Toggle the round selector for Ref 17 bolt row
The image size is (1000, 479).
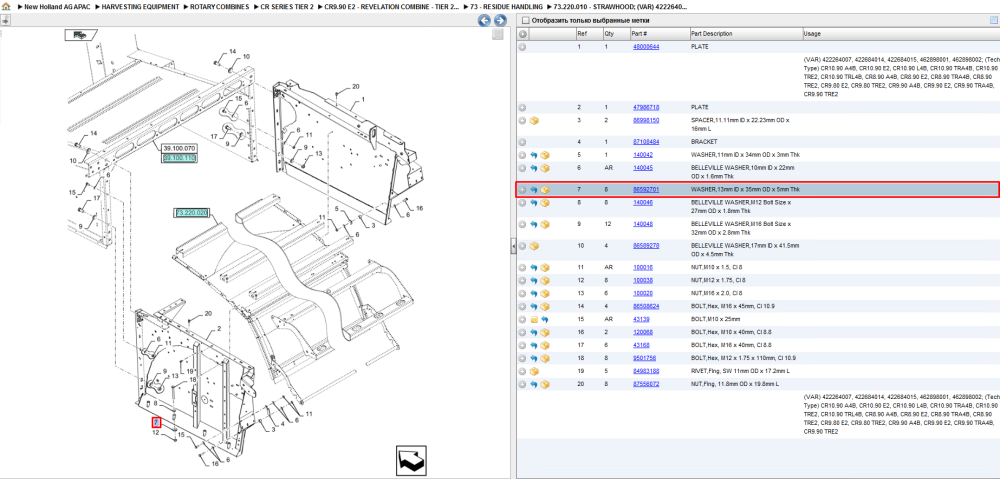tap(522, 345)
